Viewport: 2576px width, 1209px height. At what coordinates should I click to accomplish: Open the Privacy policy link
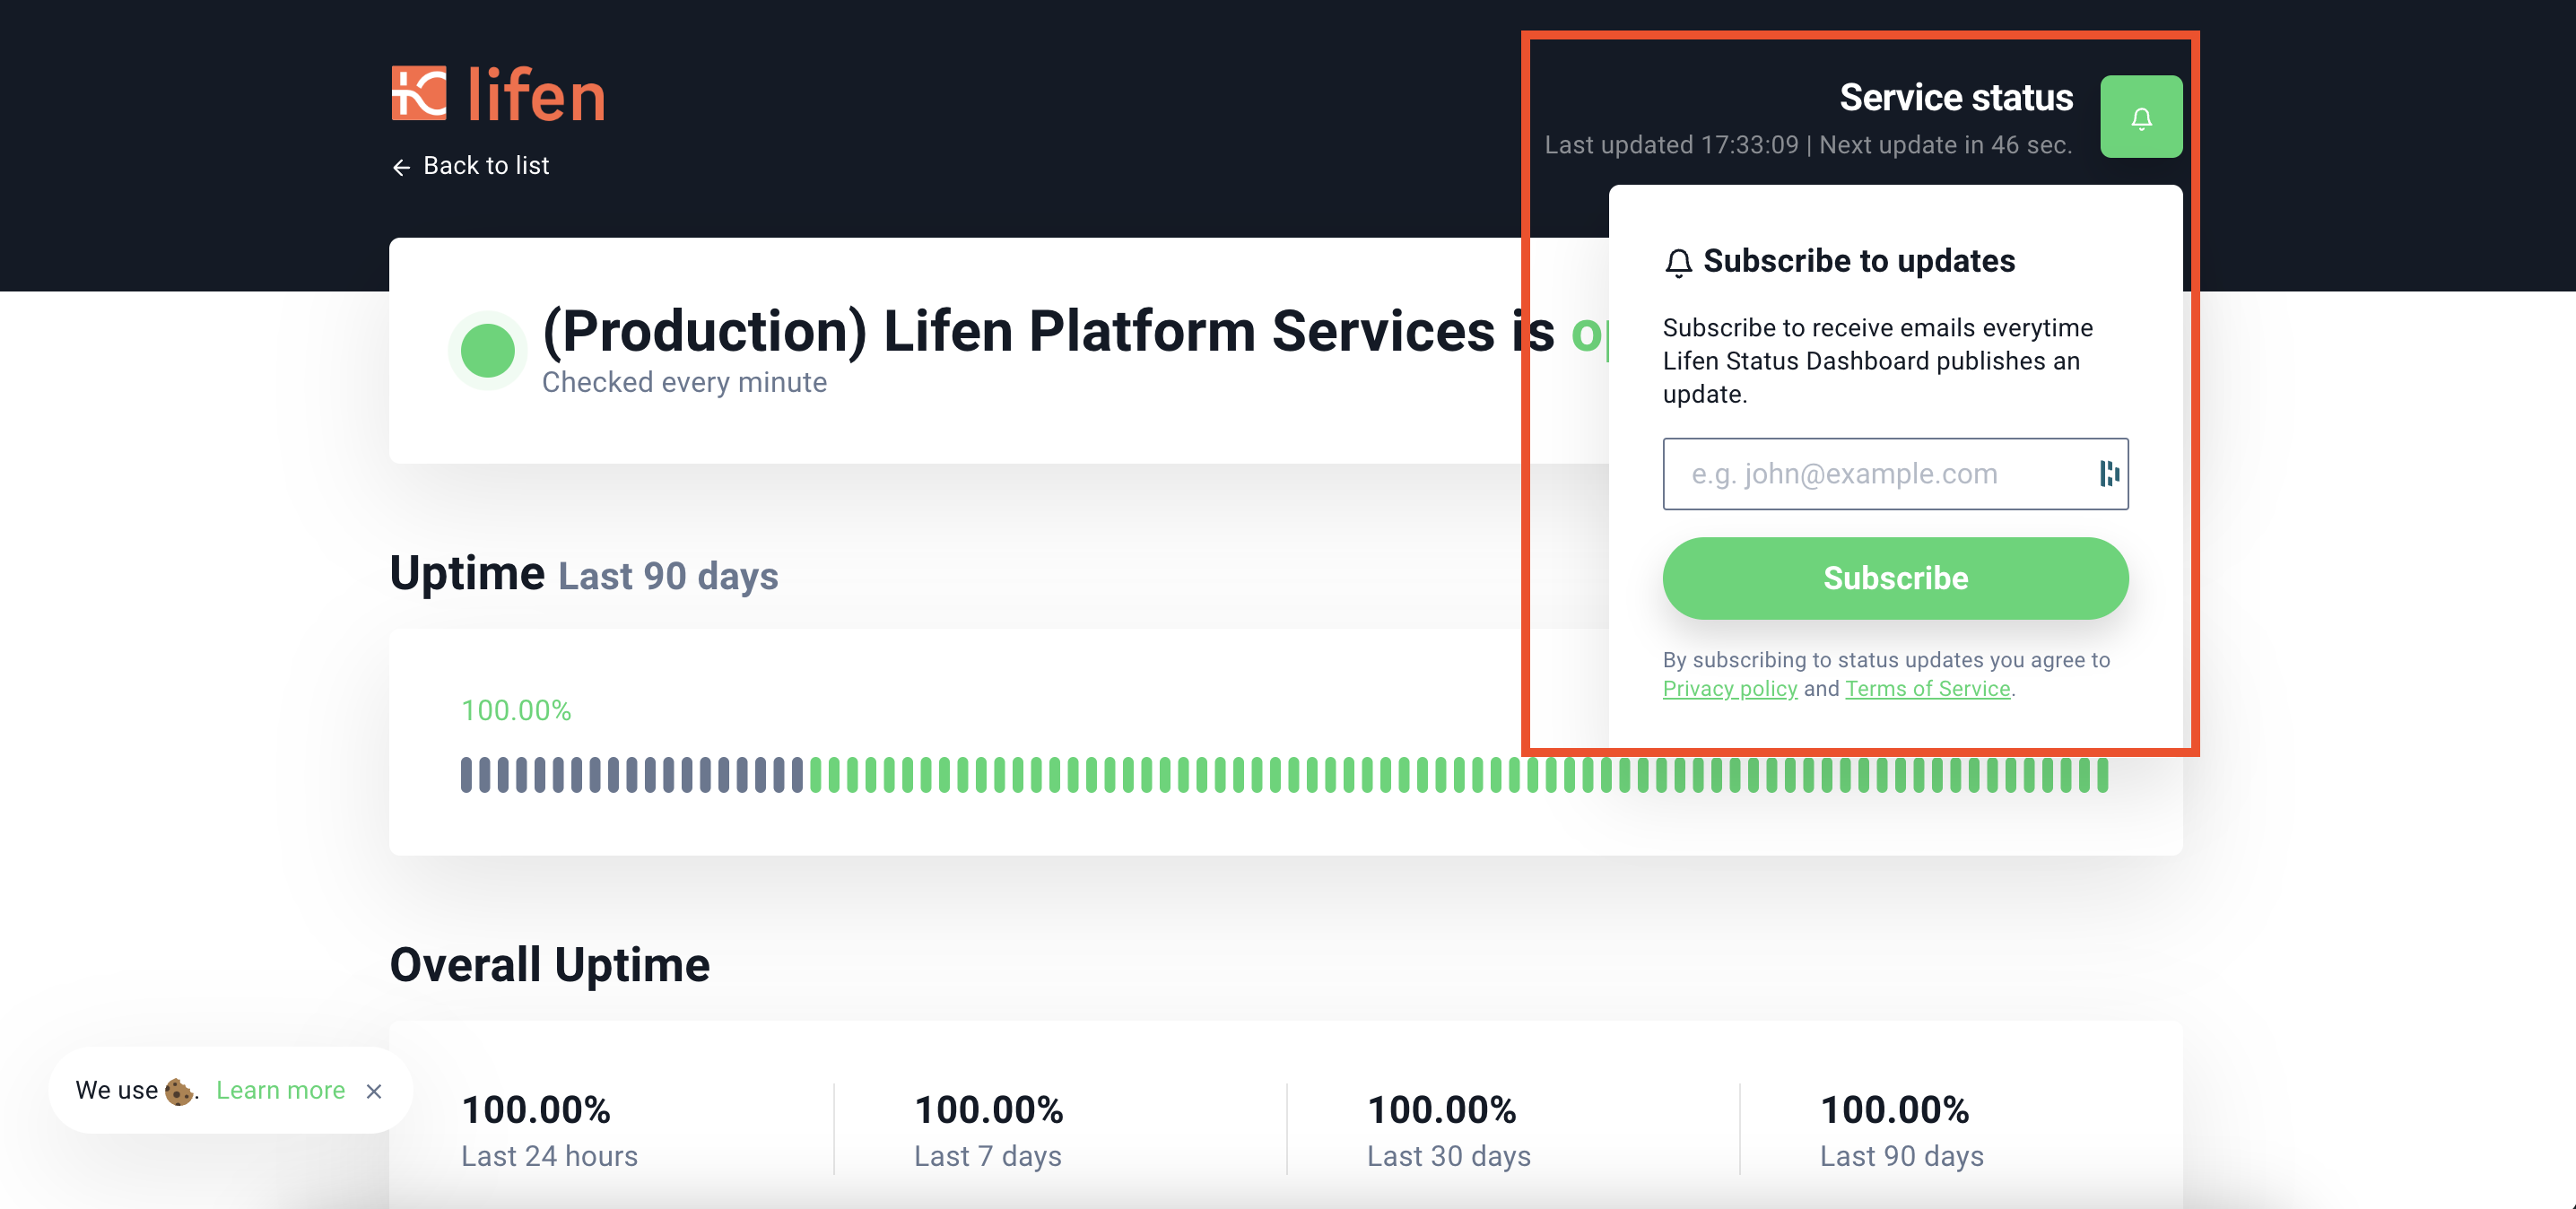pos(1729,689)
